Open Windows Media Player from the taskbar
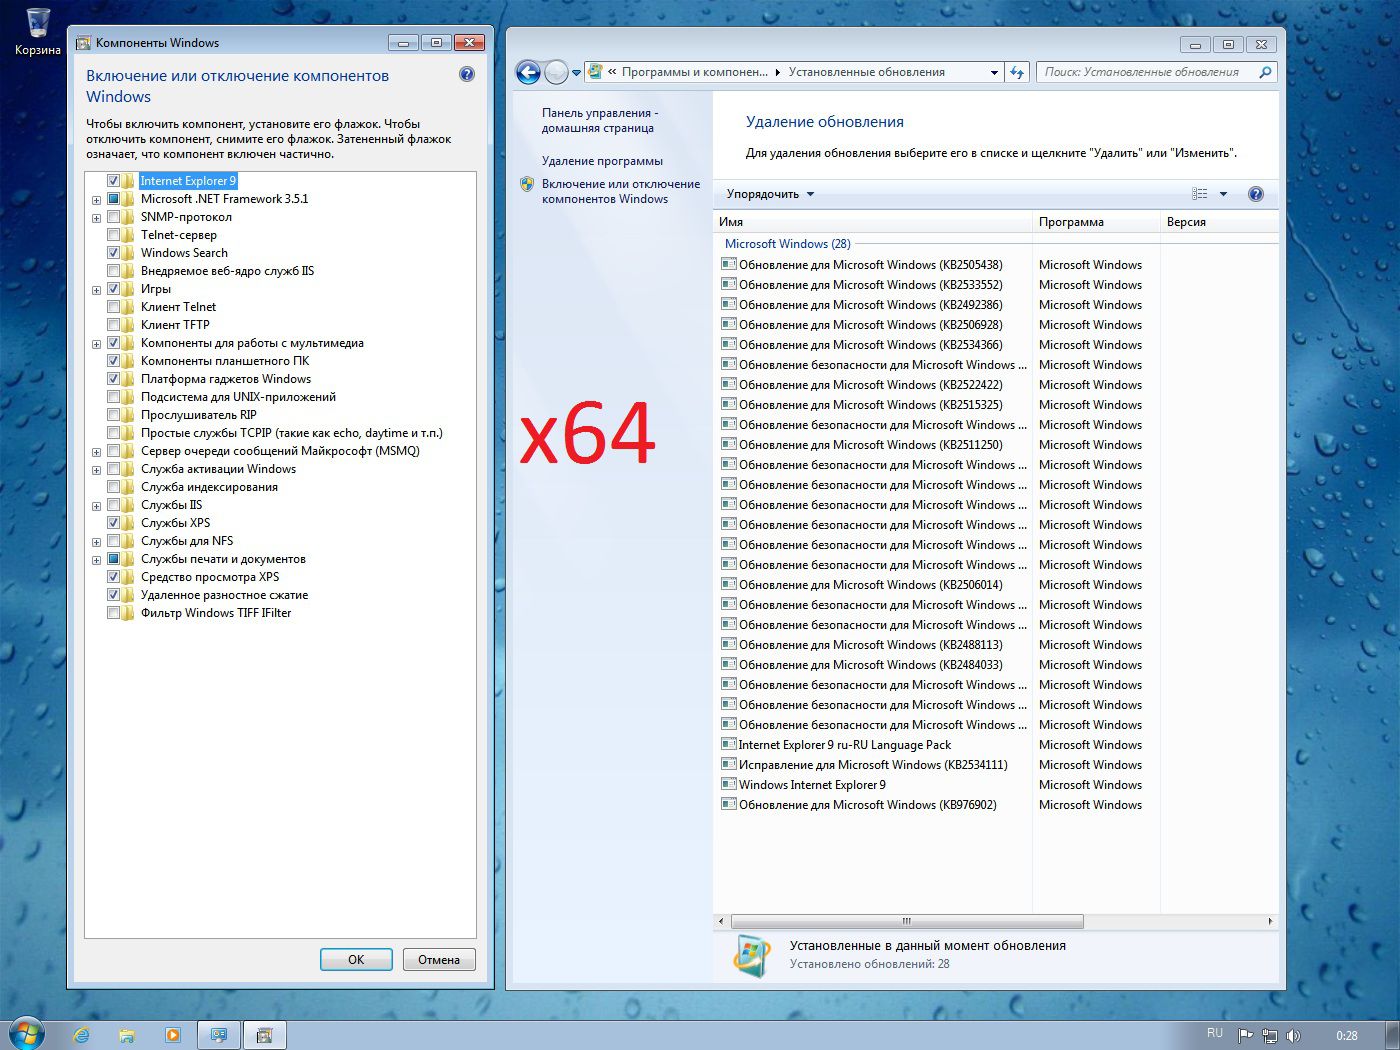 point(172,1036)
